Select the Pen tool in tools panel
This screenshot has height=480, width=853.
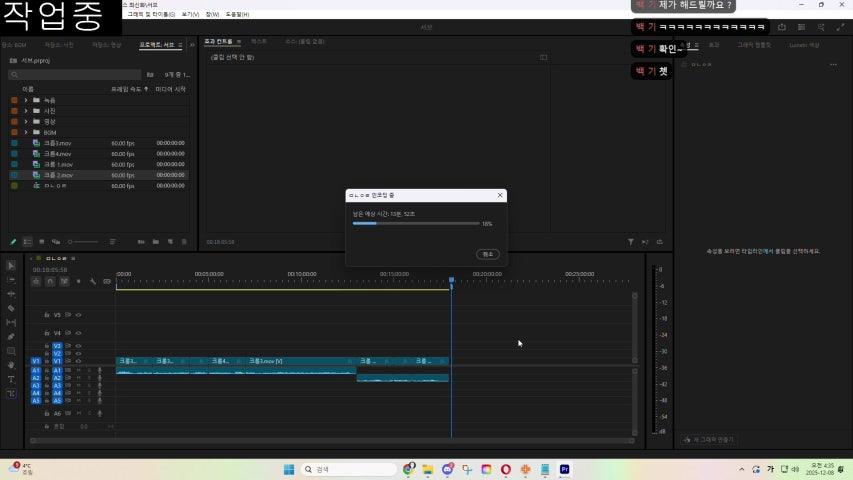tap(11, 337)
